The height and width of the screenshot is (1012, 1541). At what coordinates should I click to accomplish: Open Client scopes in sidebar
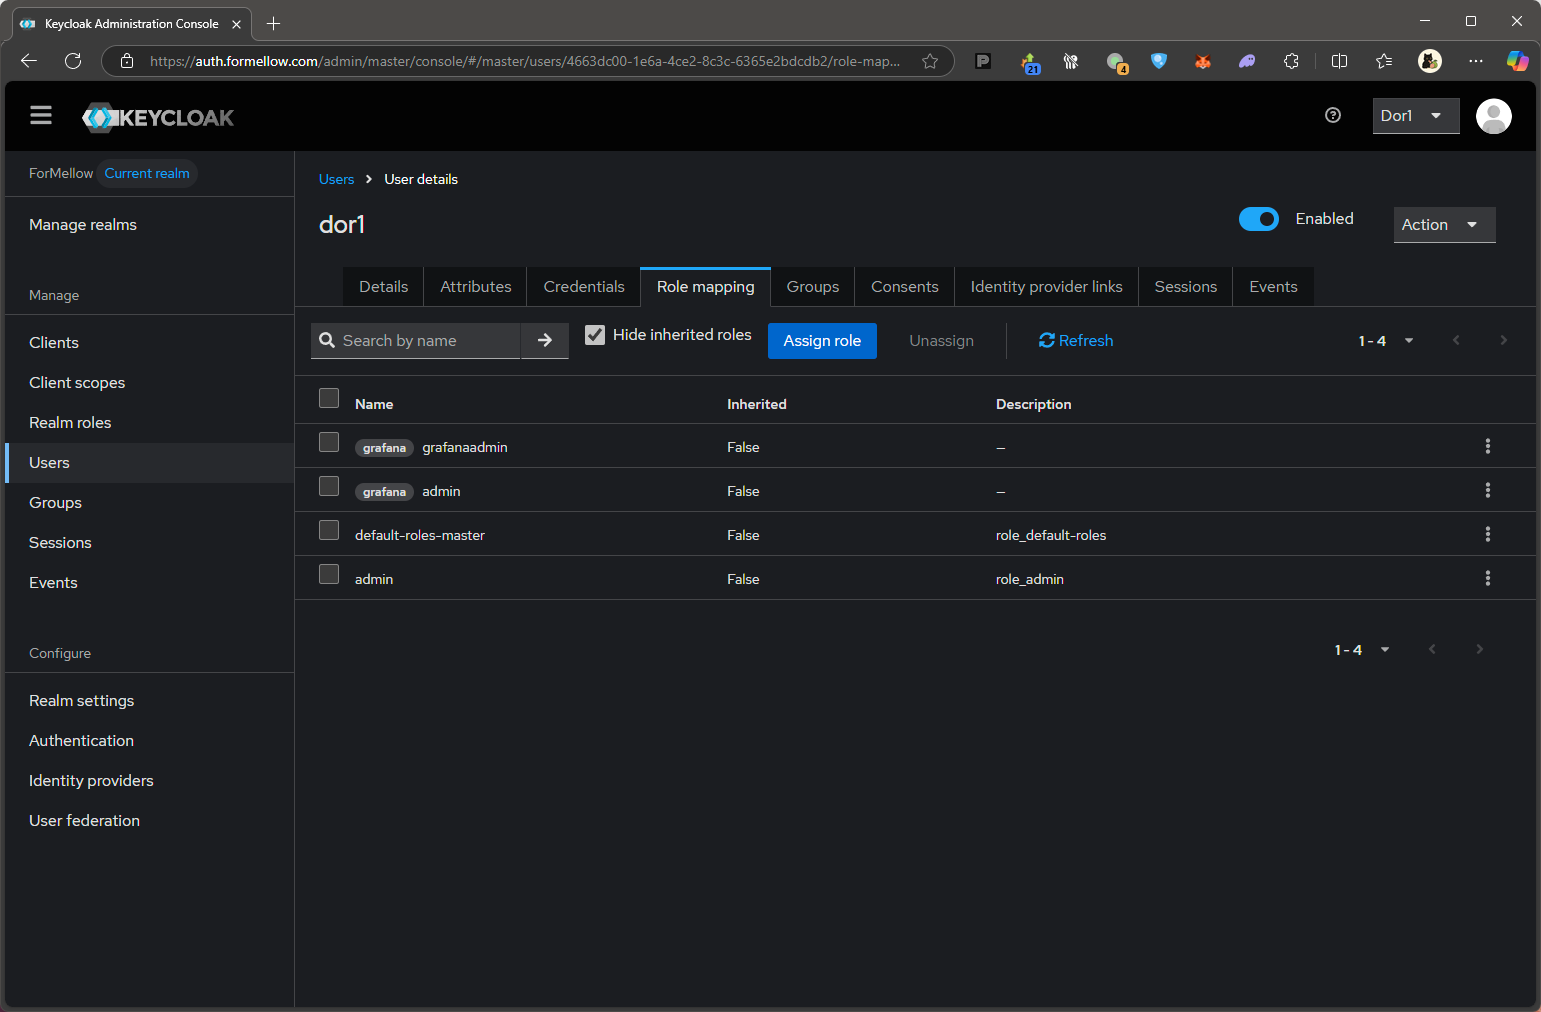(x=150, y=383)
